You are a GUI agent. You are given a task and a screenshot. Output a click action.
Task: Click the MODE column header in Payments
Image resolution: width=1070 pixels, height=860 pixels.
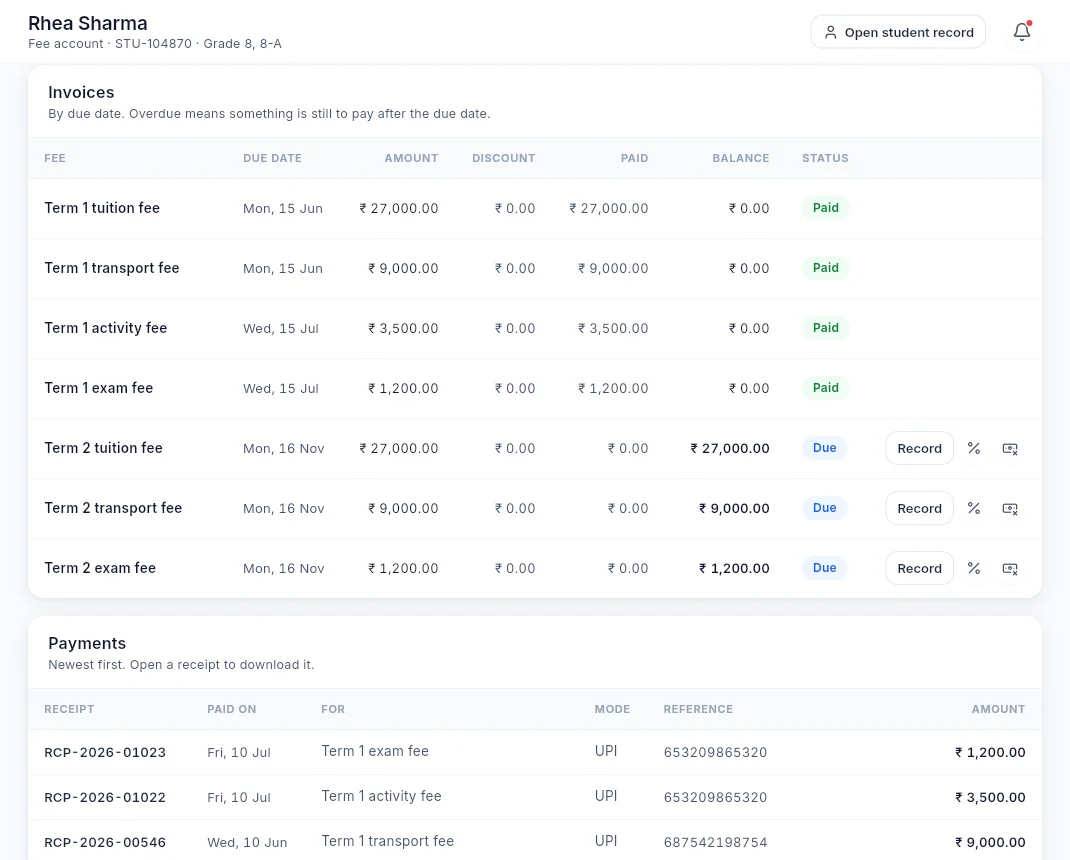click(612, 709)
